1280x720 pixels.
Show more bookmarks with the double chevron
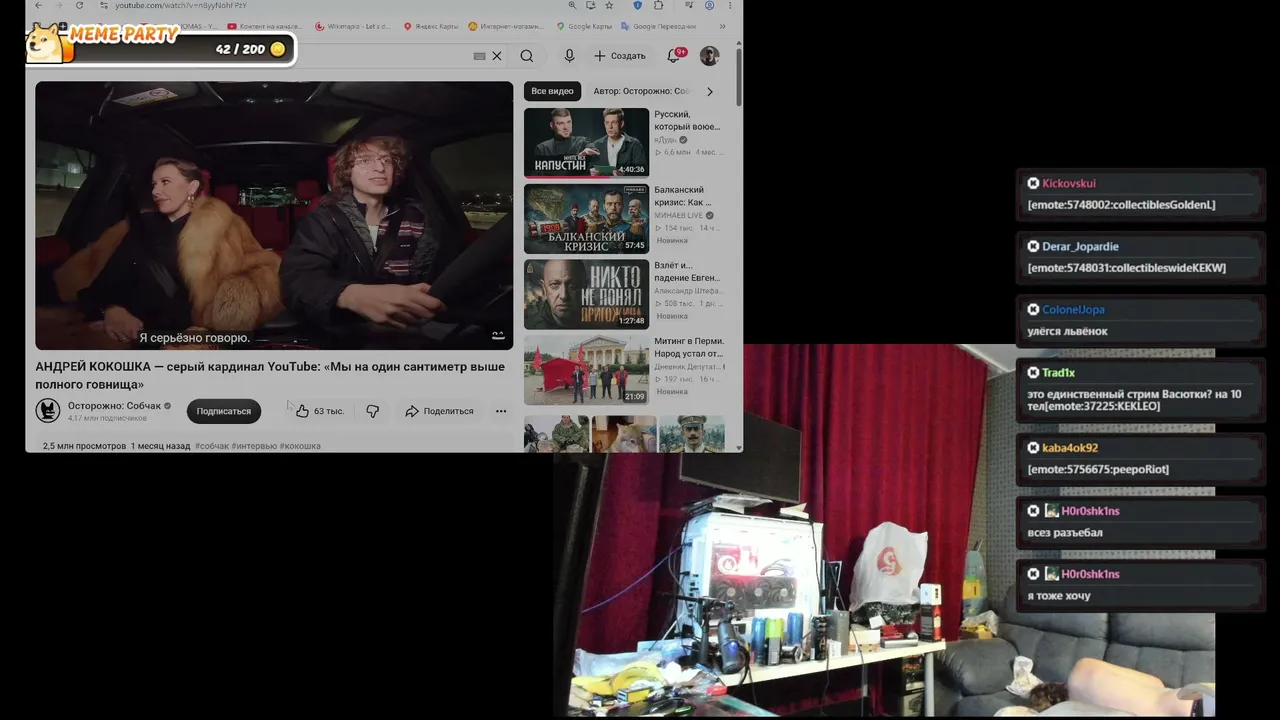[722, 26]
